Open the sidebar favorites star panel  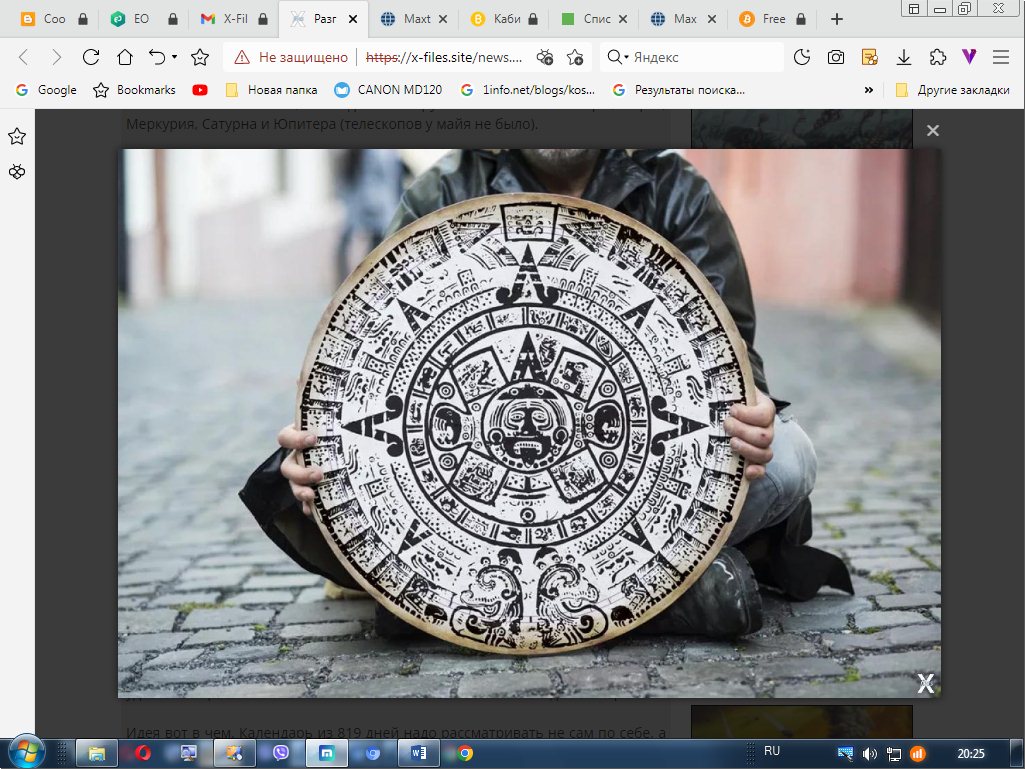tap(17, 137)
